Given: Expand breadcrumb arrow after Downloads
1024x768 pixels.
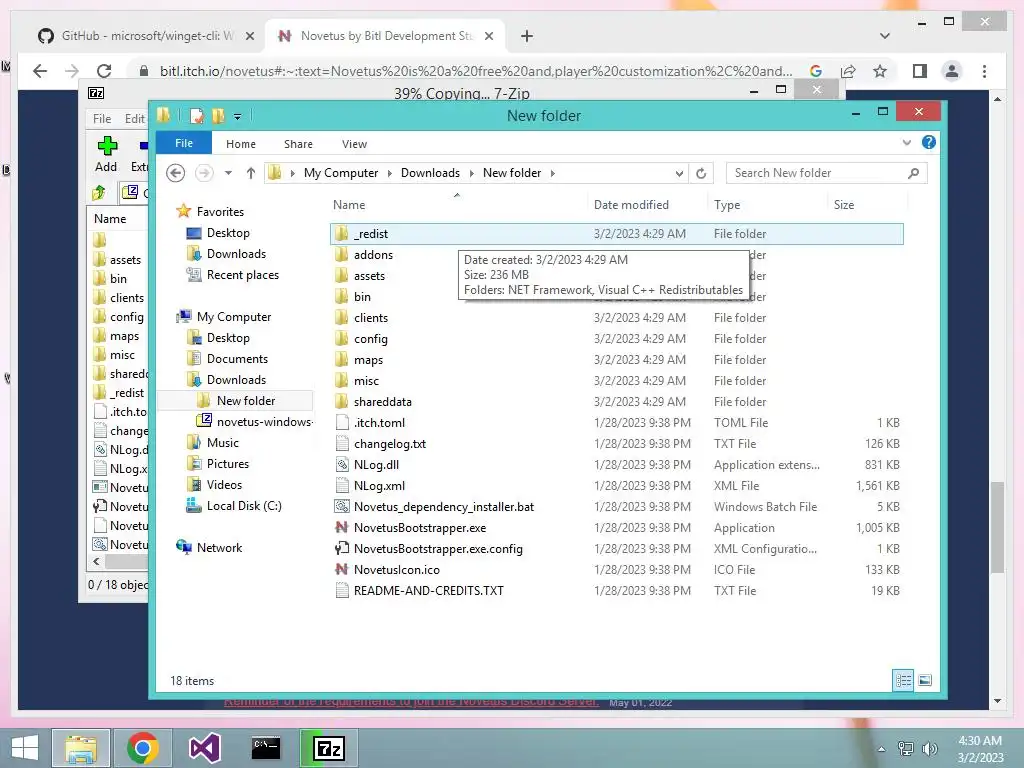Looking at the screenshot, I should coord(472,173).
